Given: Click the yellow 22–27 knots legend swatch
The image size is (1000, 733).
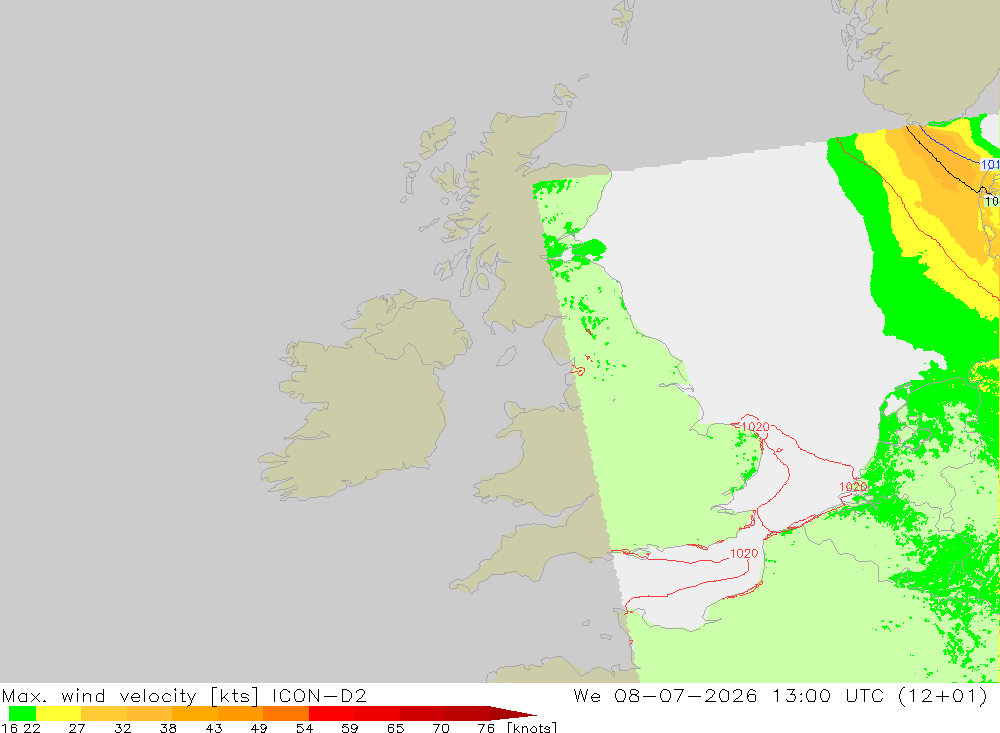Looking at the screenshot, I should (59, 713).
